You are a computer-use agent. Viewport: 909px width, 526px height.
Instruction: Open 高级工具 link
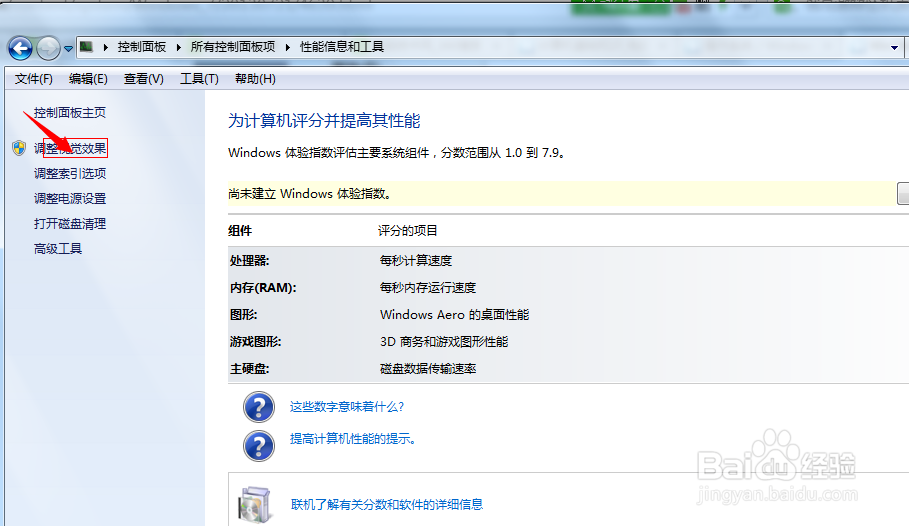[x=58, y=249]
